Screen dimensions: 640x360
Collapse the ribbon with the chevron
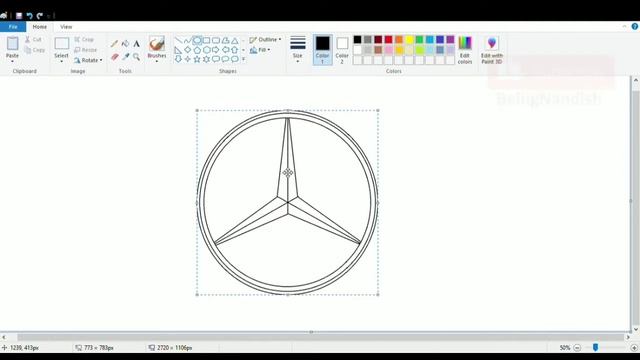624,27
